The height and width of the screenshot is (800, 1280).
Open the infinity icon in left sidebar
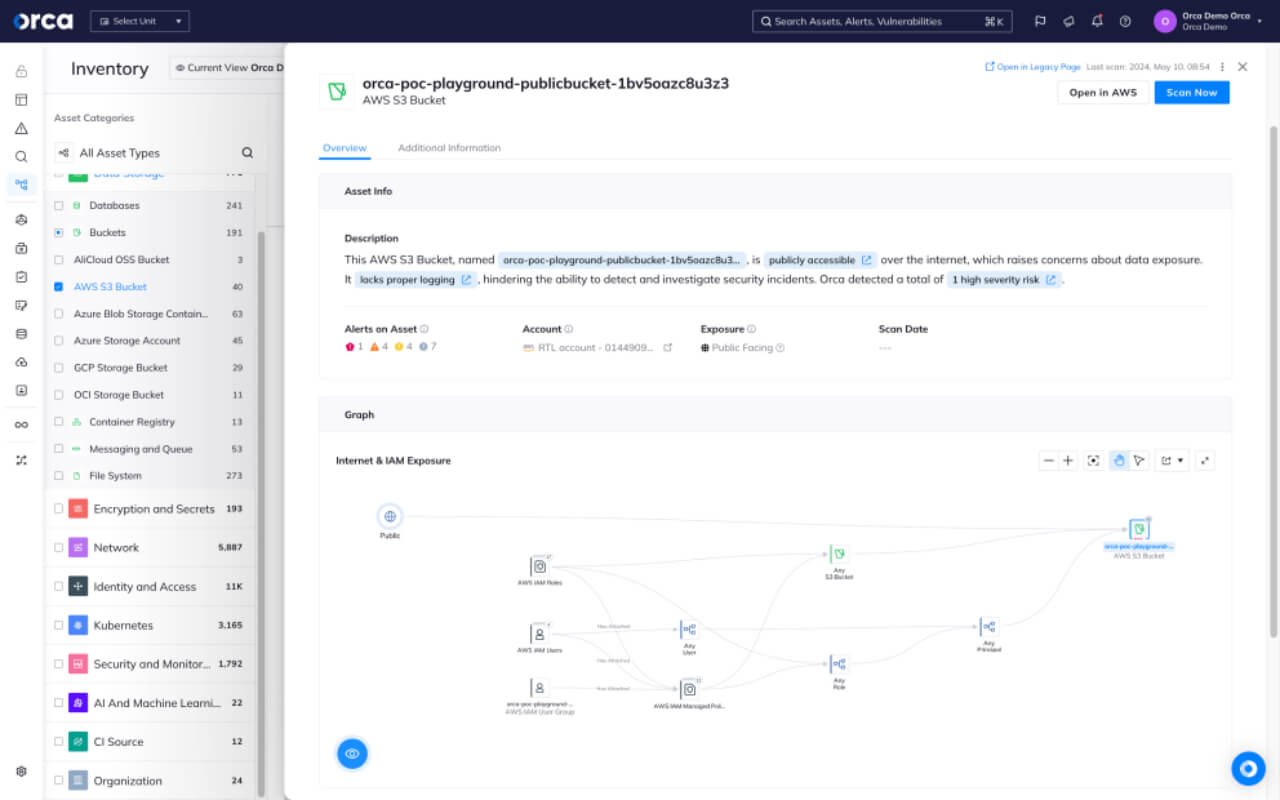(21, 424)
